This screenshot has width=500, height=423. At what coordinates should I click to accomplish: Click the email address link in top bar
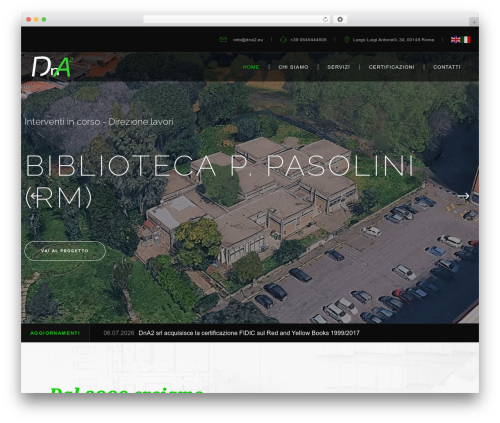(x=248, y=40)
